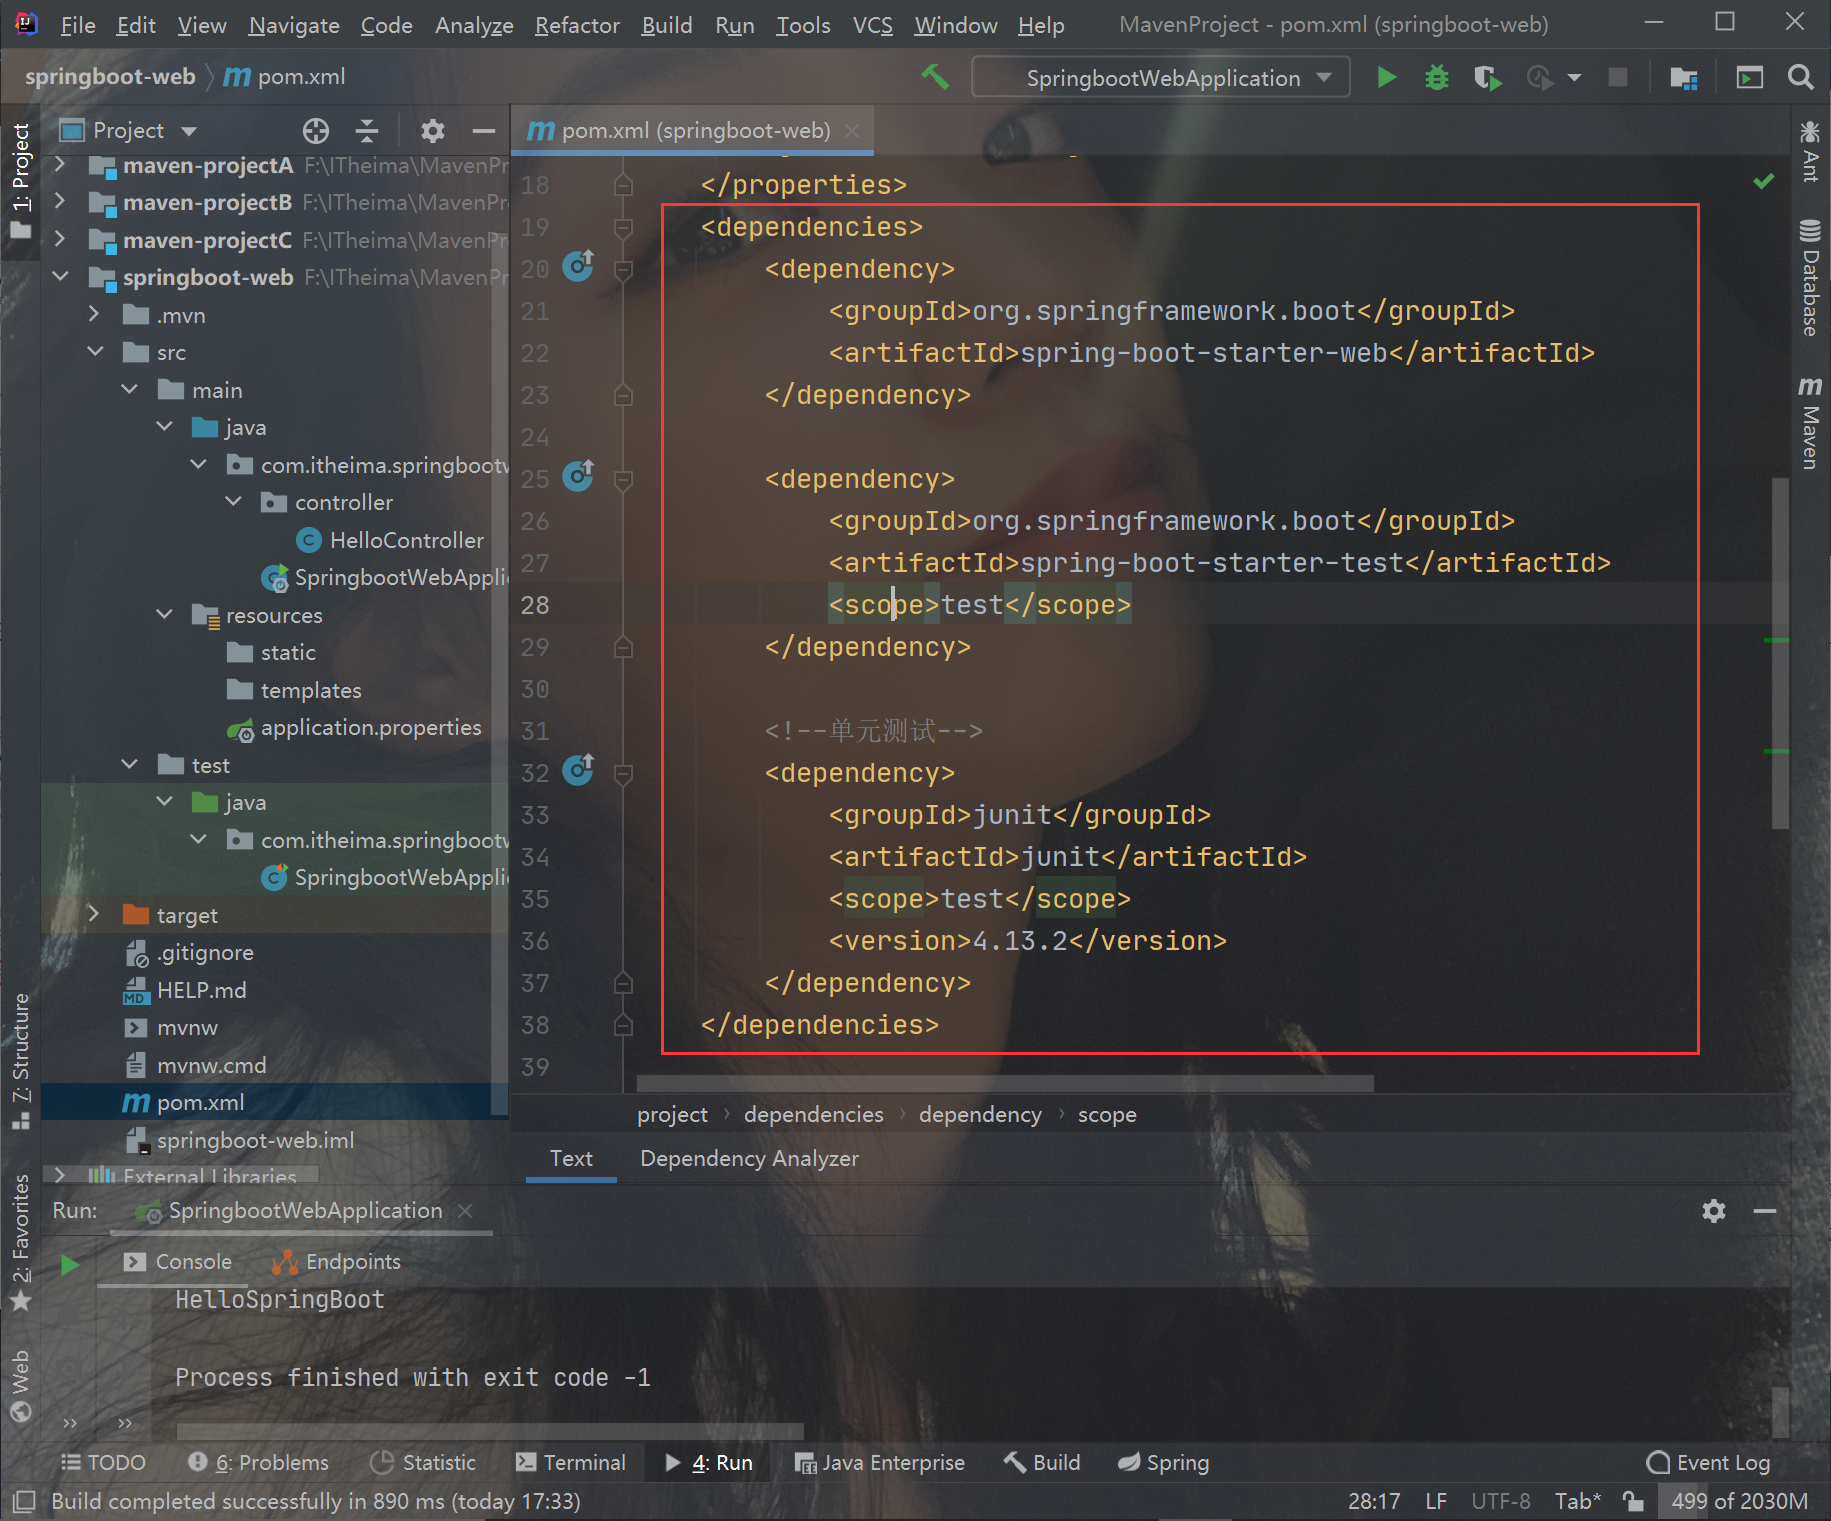Collapse the resources folder
The image size is (1831, 1521).
[x=165, y=614]
